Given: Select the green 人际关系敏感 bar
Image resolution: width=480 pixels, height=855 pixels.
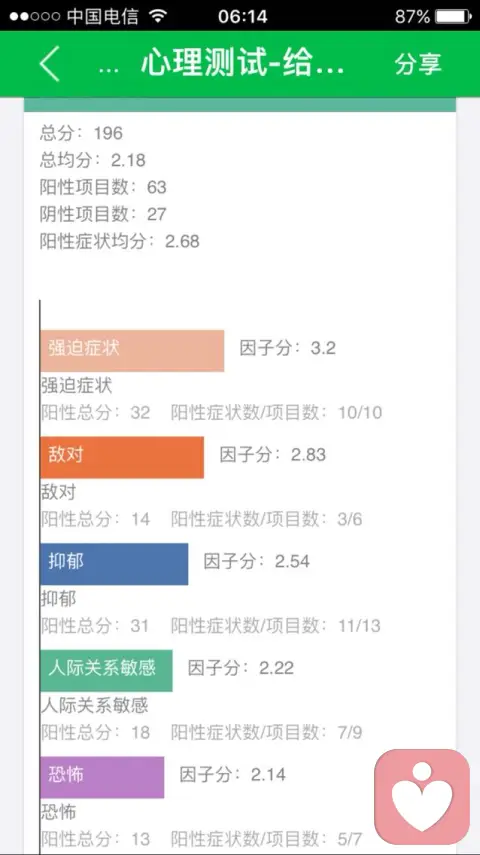Looking at the screenshot, I should tap(106, 670).
